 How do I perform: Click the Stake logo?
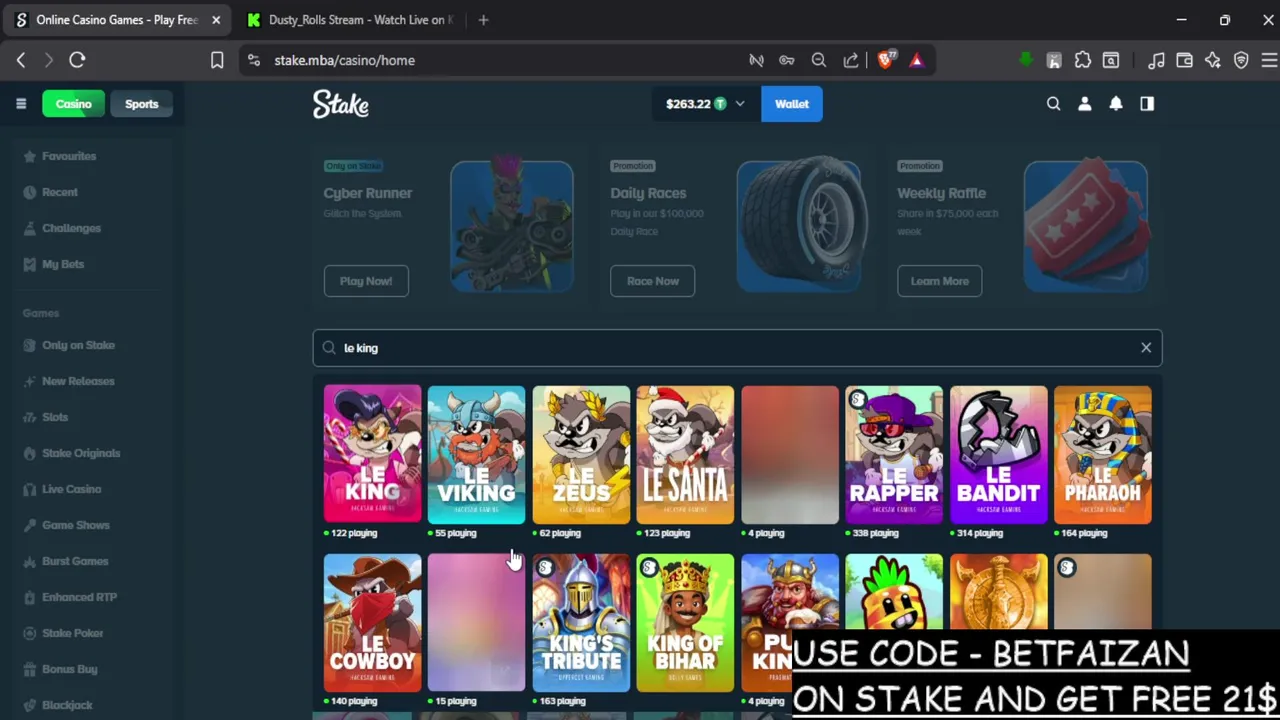tap(341, 104)
